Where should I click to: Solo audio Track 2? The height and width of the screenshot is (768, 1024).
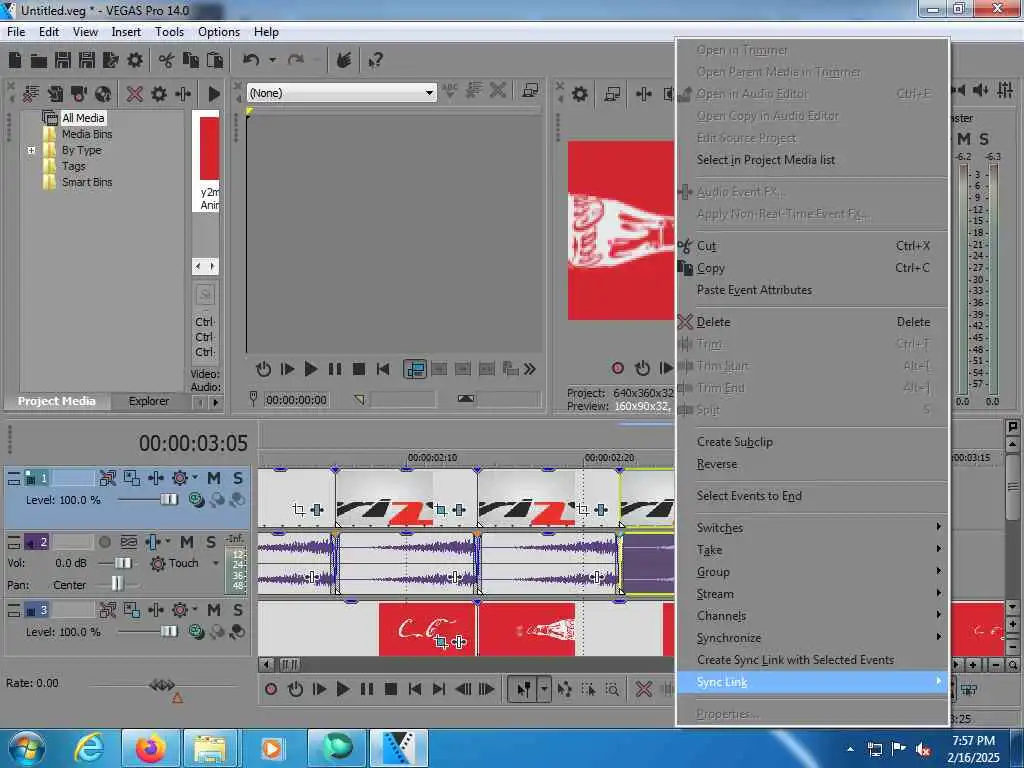(211, 542)
